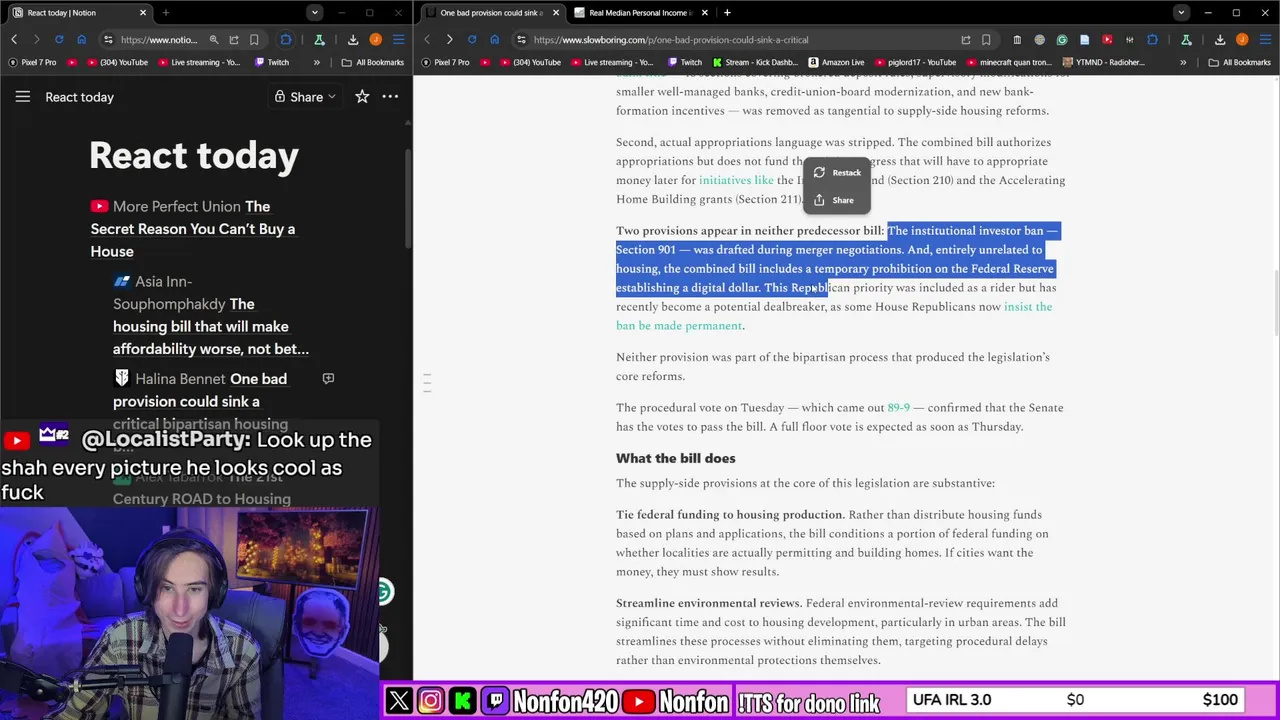The height and width of the screenshot is (720, 1280).
Task: Click 'What the bill does' heading
Action: tap(675, 458)
